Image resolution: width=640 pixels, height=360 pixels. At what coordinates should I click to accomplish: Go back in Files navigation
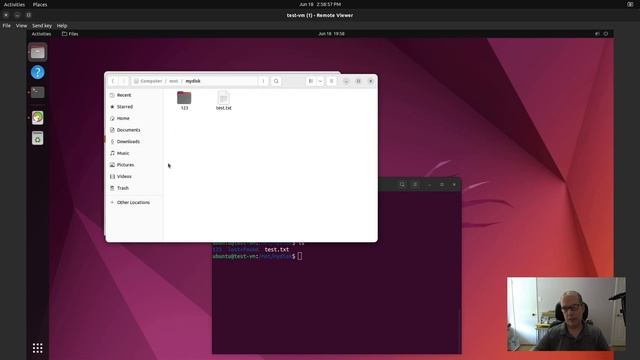113,81
